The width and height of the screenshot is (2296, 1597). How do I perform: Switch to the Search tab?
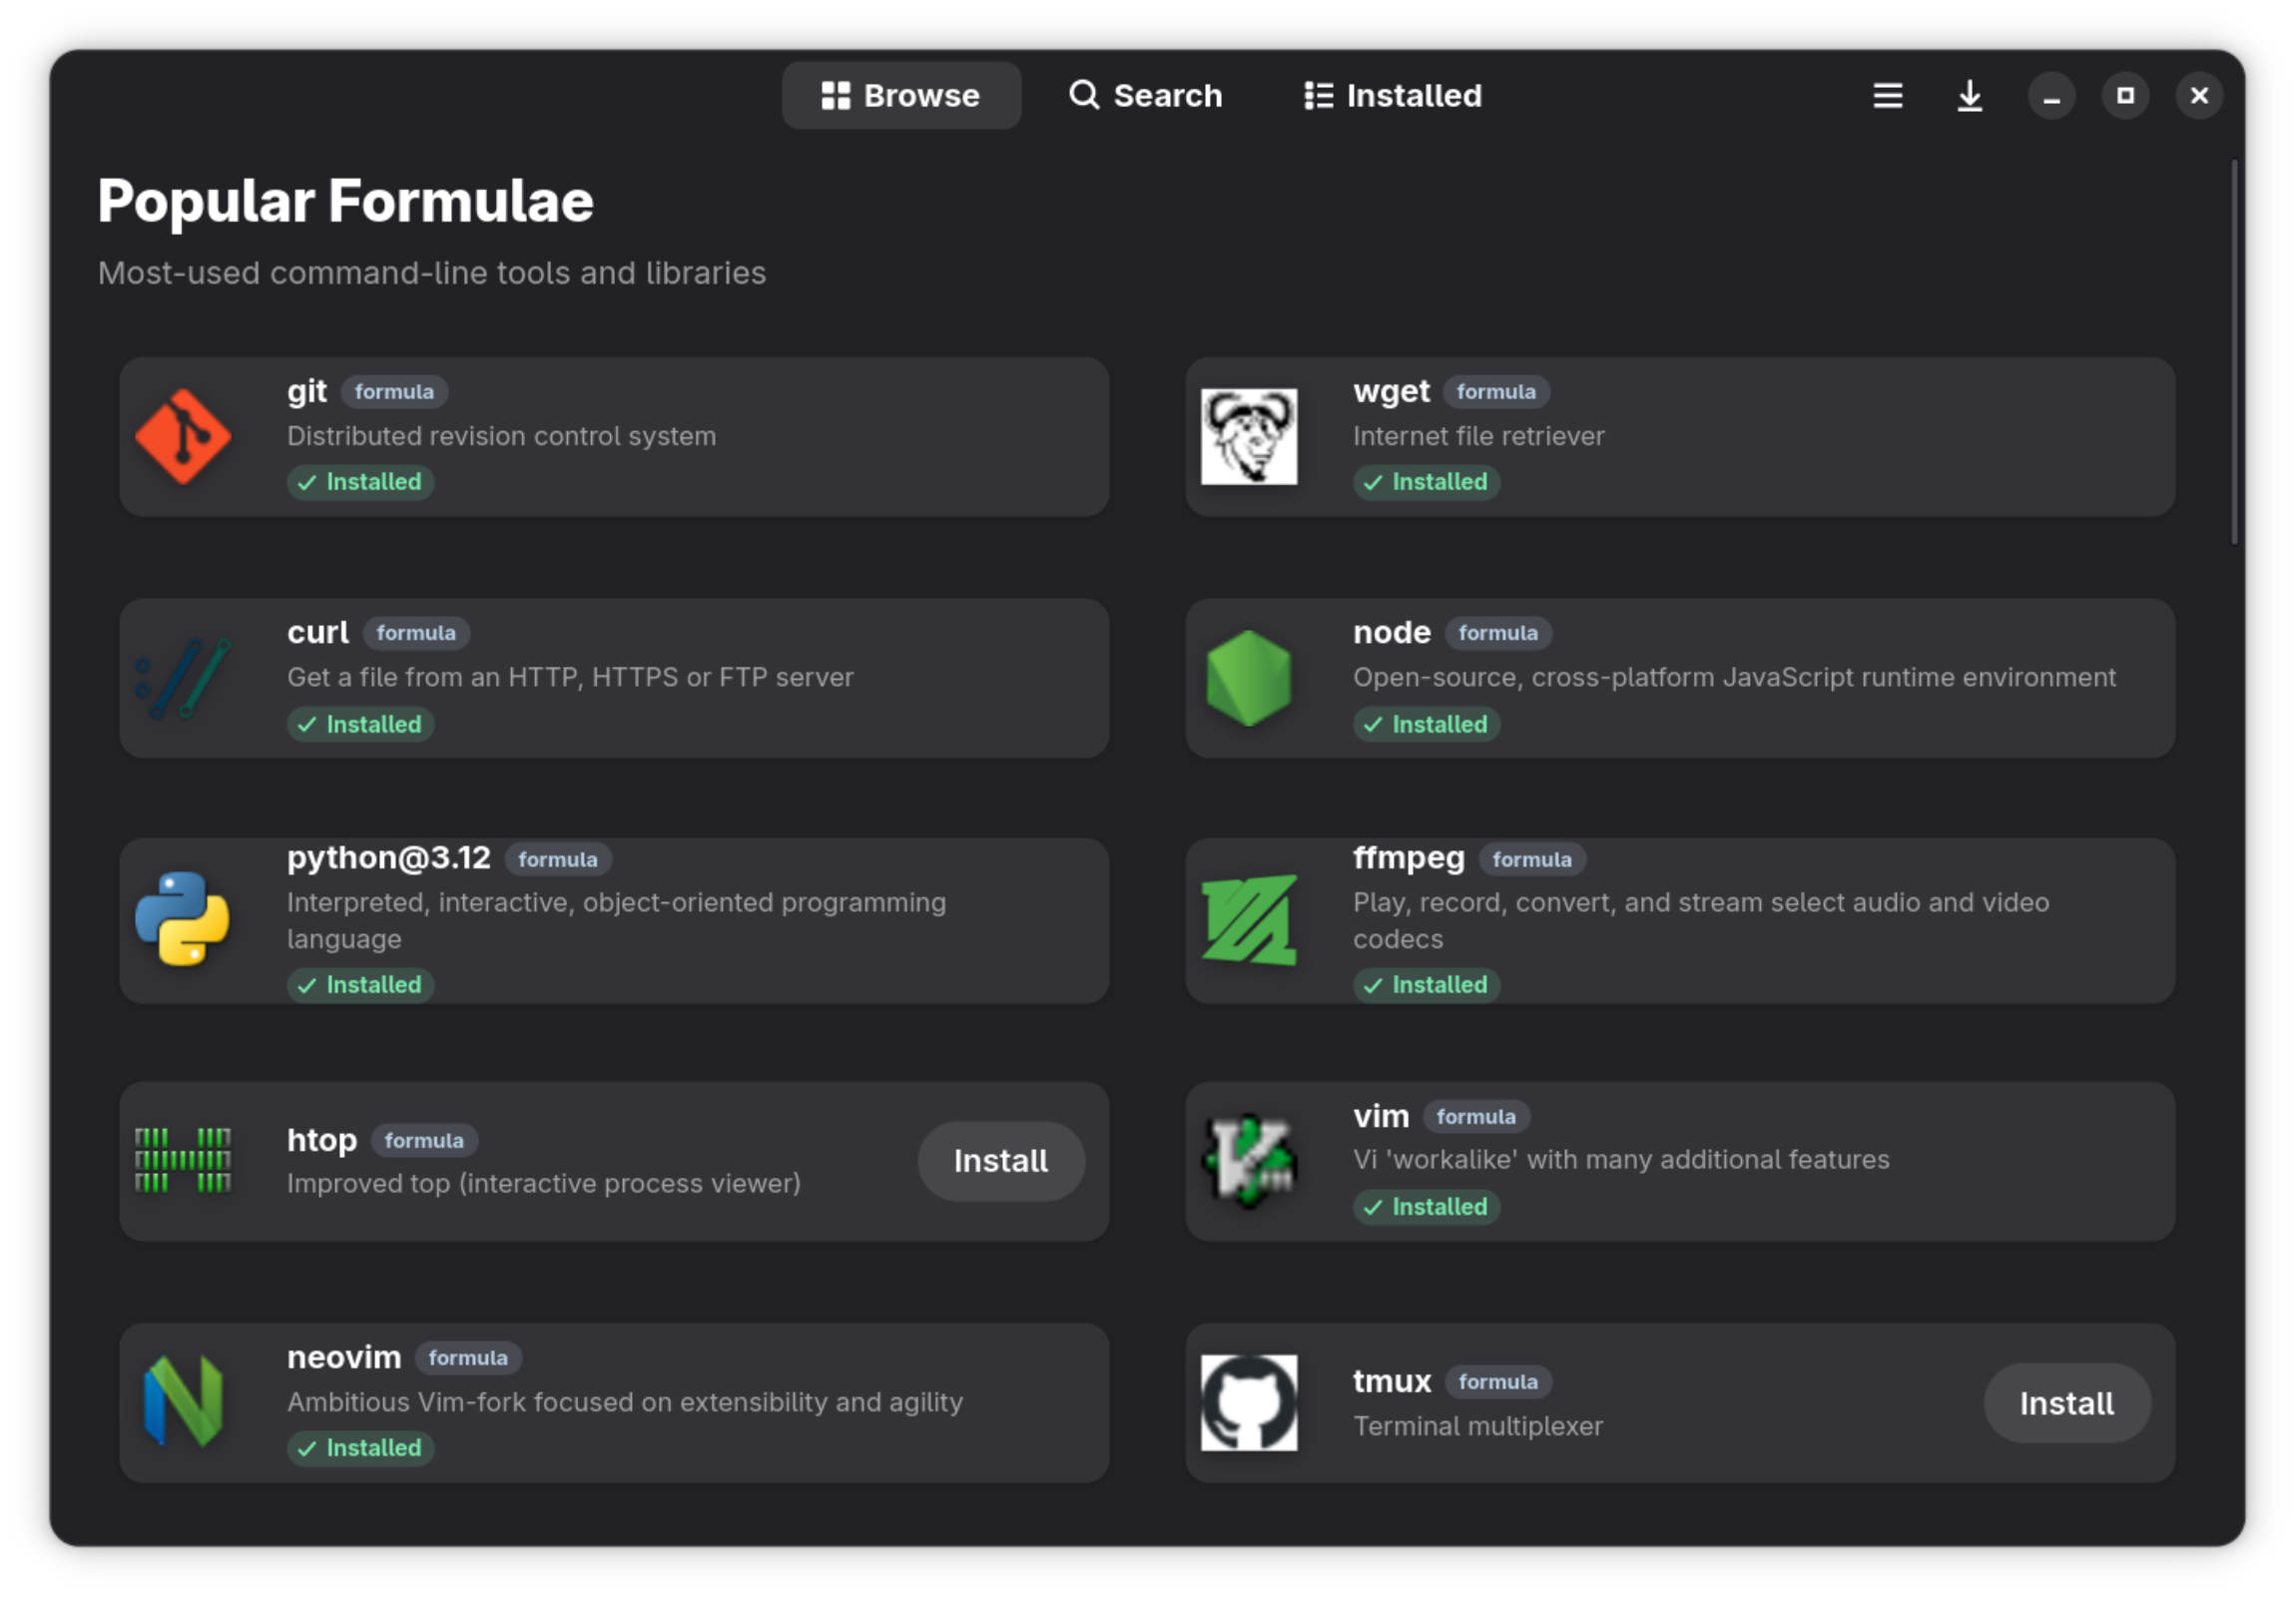point(1146,96)
